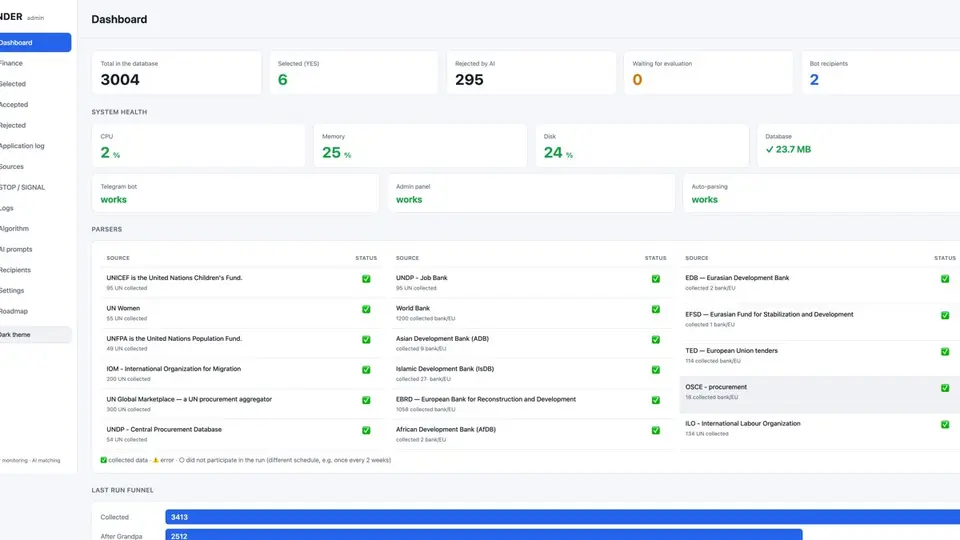
Task: Select 'ILO - International Labour Organization' text
Action: click(x=743, y=423)
